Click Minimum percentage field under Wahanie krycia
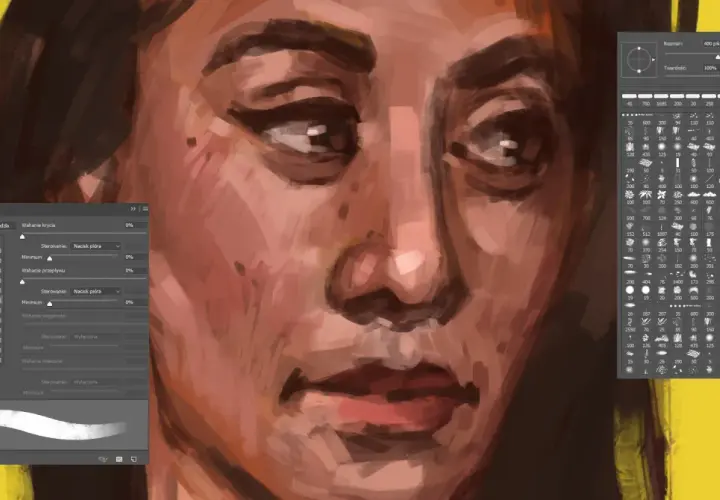 [135, 257]
